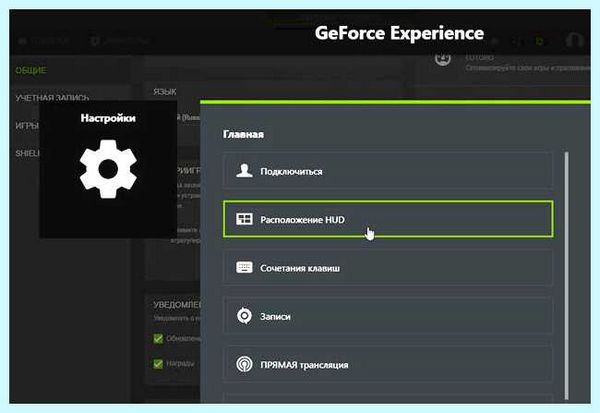
Task: Open the Записи recordings settings
Action: 388,316
